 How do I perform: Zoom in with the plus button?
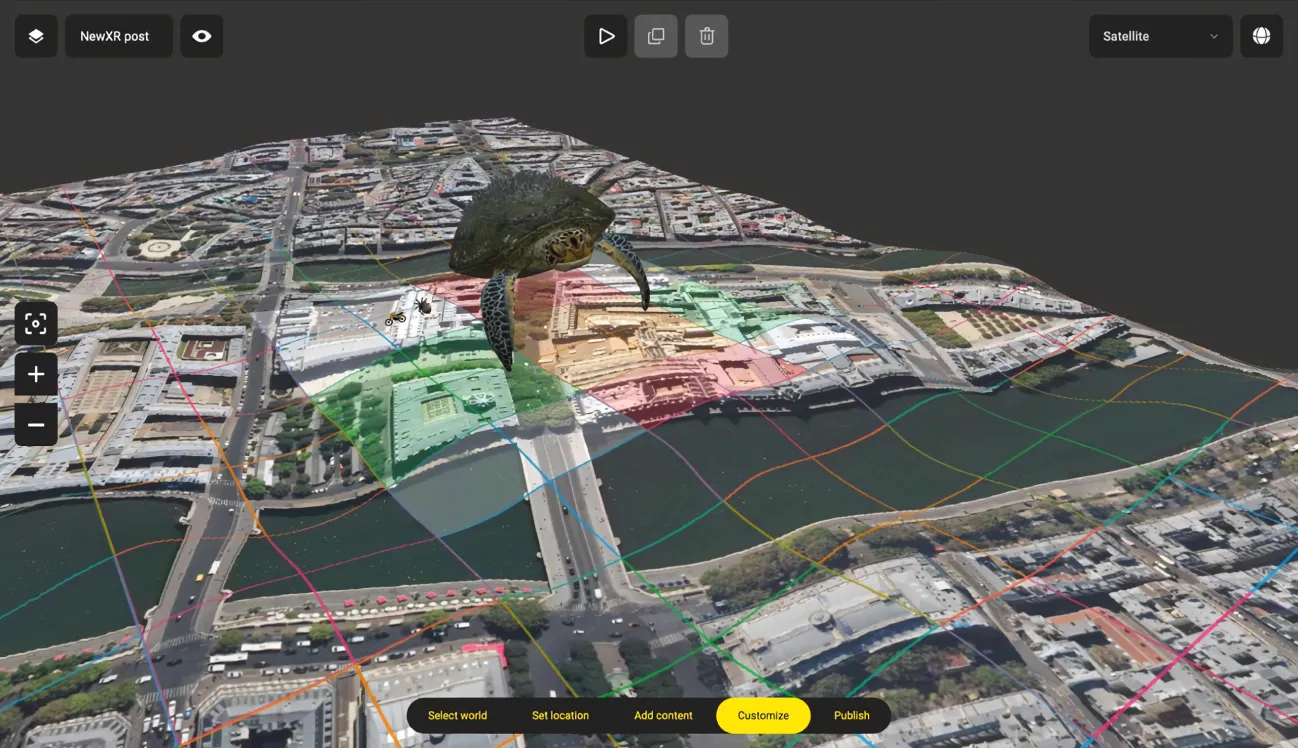tap(36, 374)
